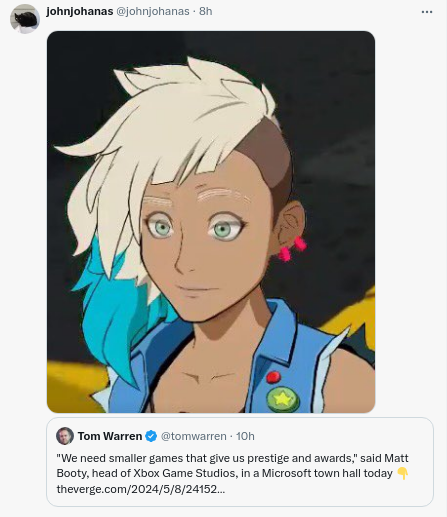Click the pointing-down hand emoji

[x=403, y=473]
